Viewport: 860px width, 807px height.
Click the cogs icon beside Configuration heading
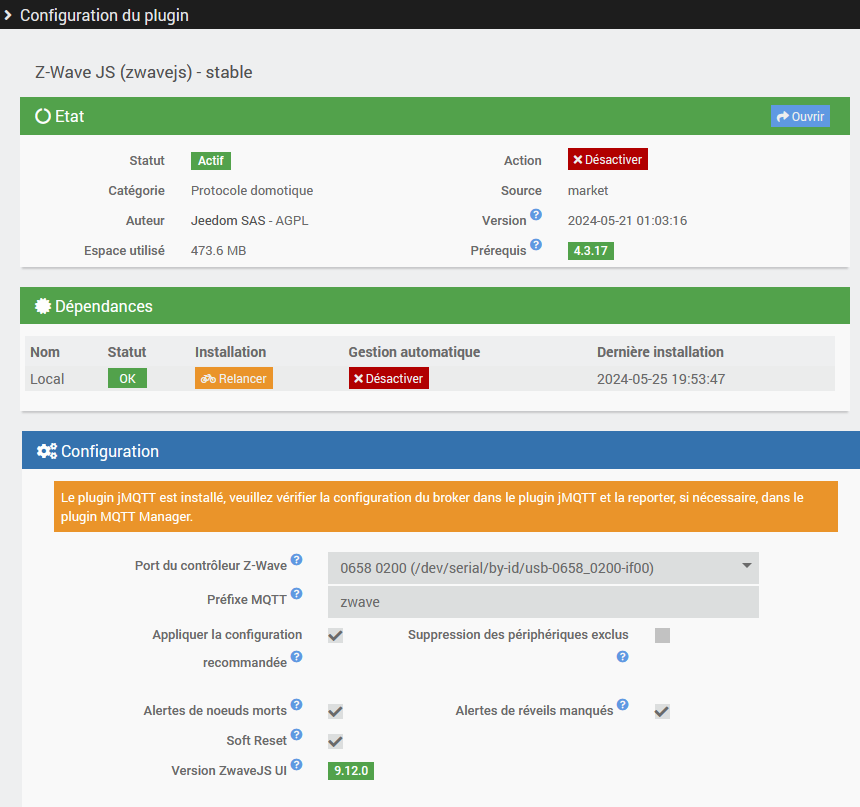point(47,451)
